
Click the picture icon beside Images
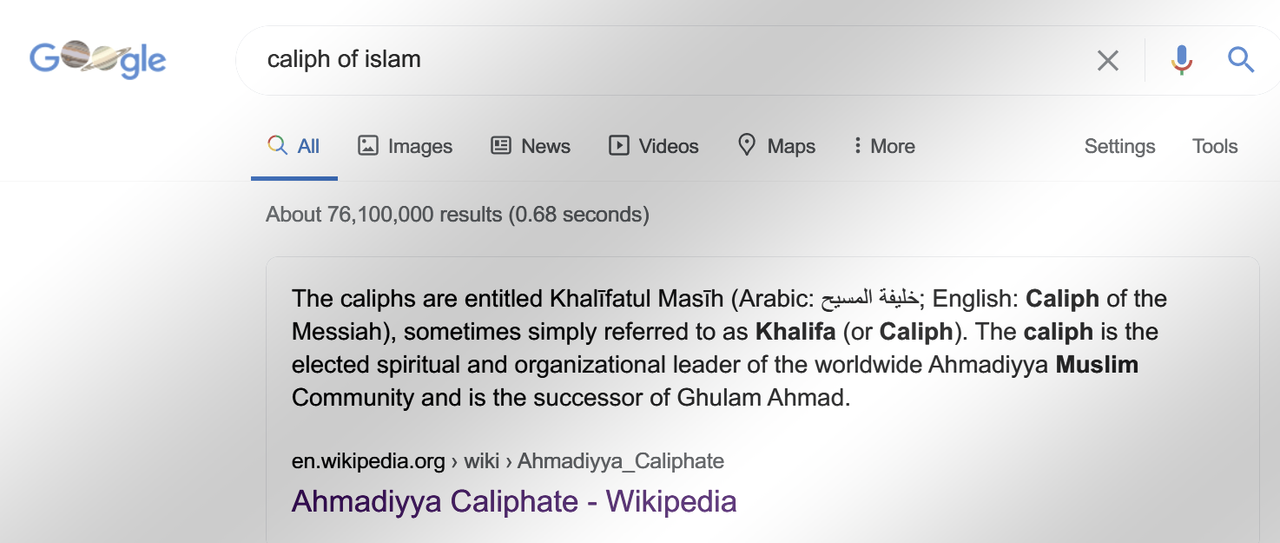368,146
